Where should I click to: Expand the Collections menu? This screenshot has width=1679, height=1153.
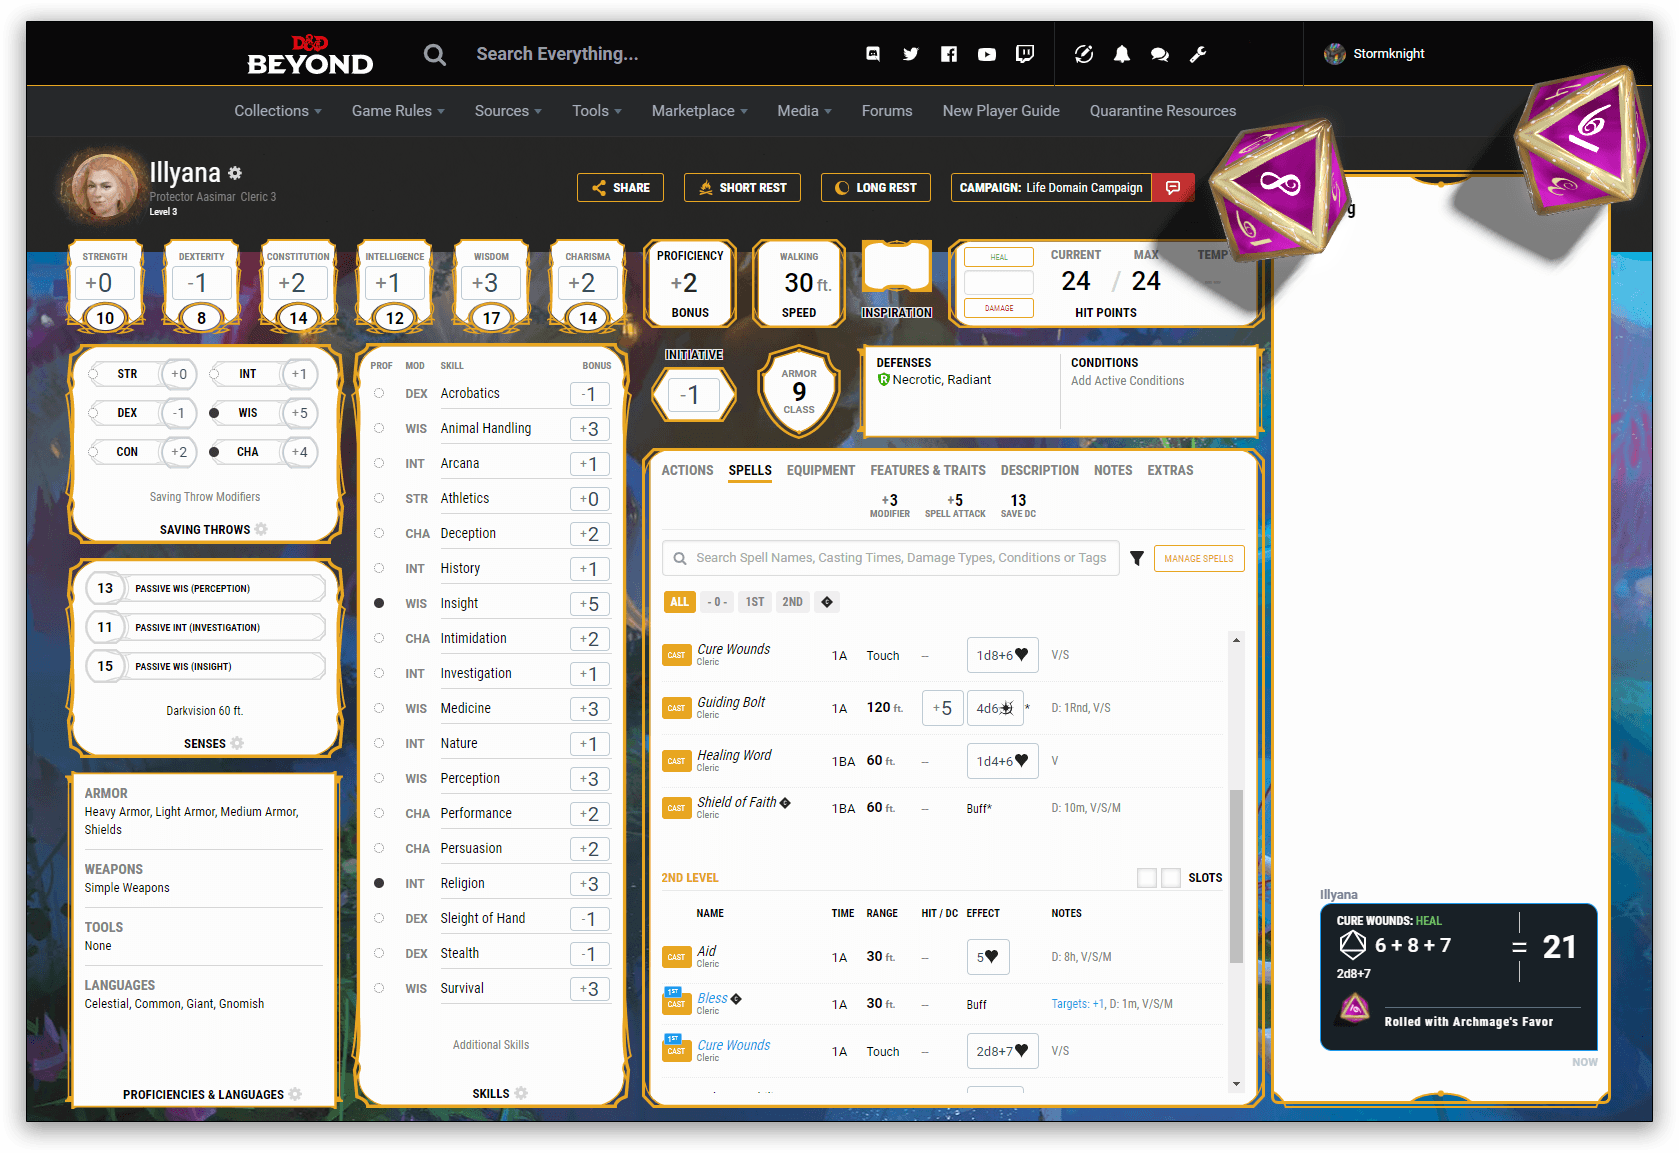[278, 111]
